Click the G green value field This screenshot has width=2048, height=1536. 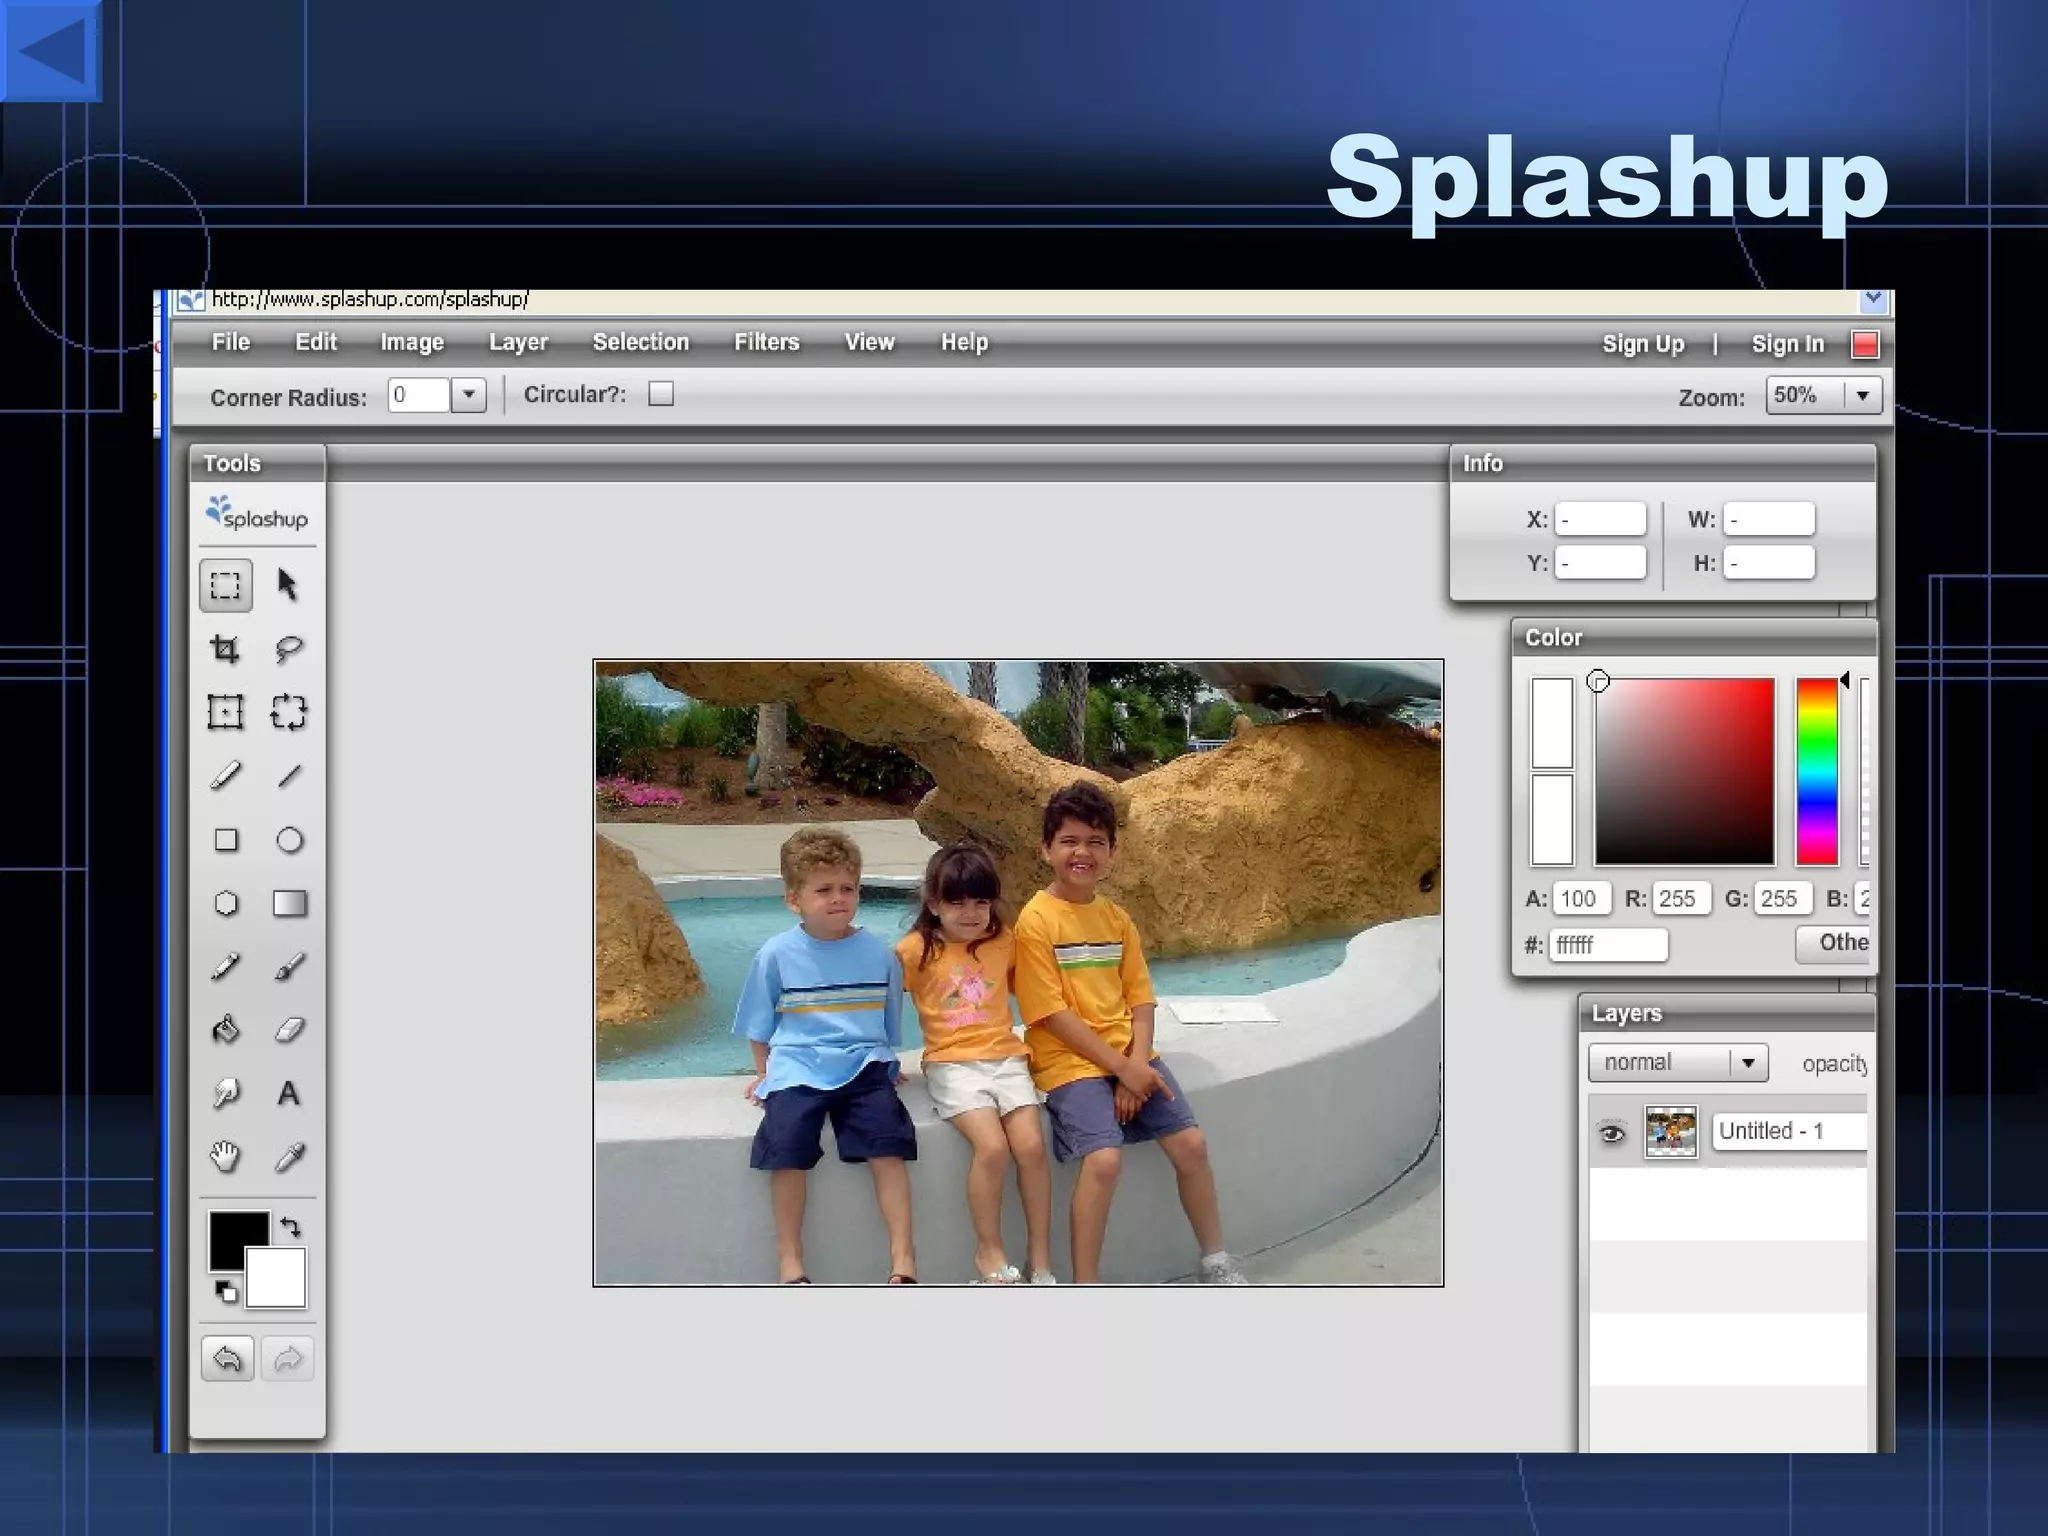click(x=1782, y=898)
